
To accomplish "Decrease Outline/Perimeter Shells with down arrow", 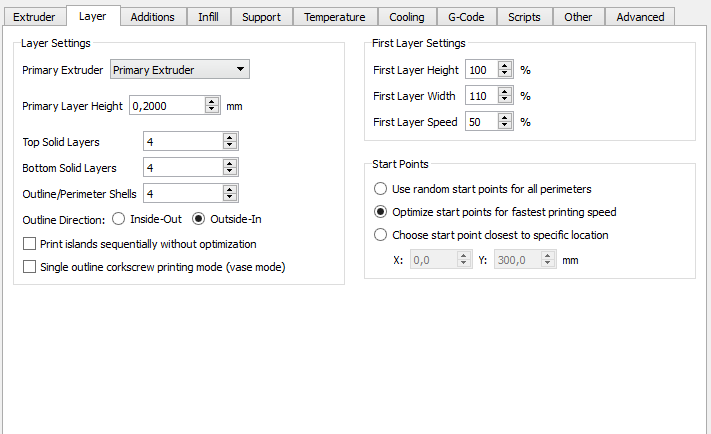I will coord(230,197).
